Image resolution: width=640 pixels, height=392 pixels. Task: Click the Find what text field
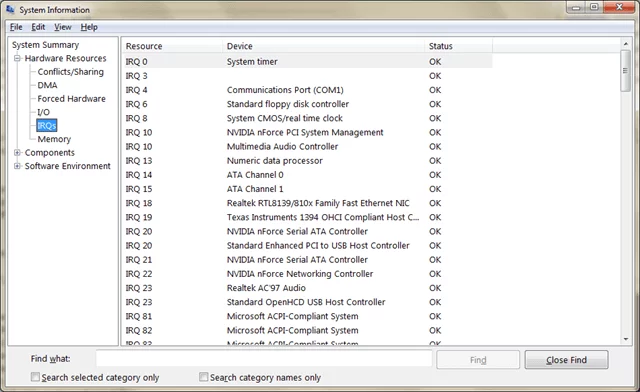(264, 359)
